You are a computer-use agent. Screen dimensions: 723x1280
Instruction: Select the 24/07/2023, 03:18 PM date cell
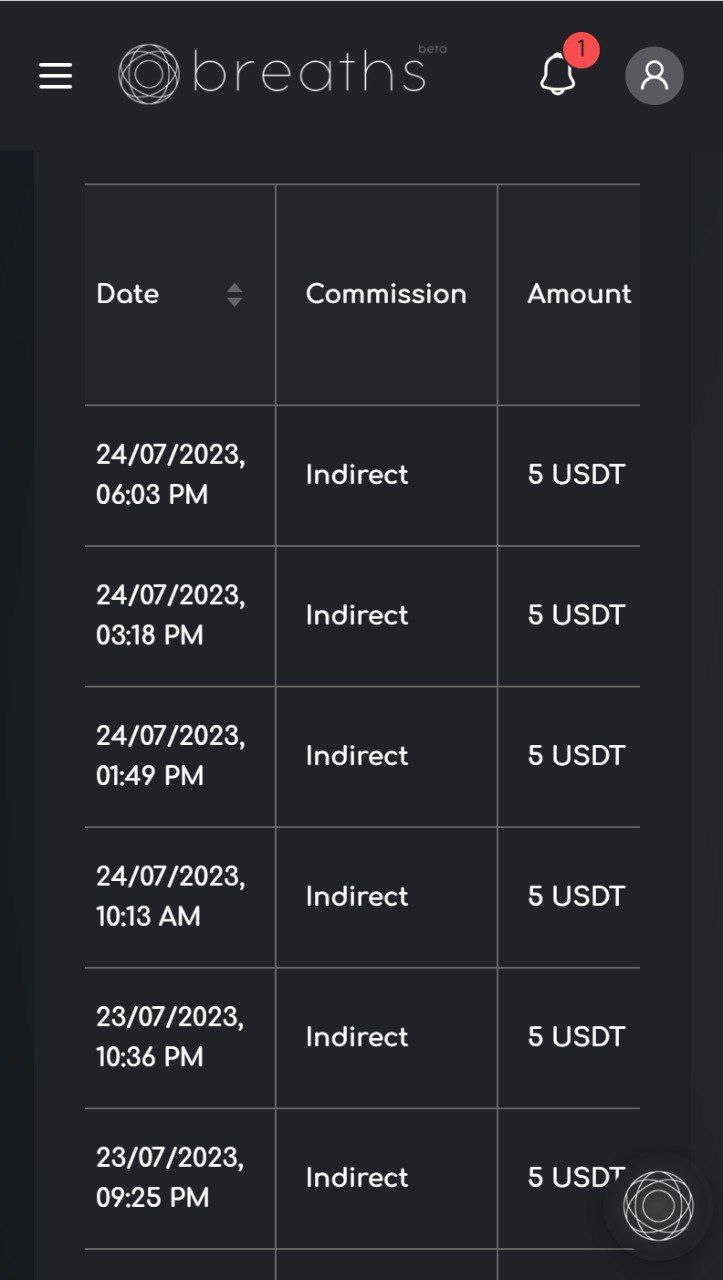click(x=170, y=615)
